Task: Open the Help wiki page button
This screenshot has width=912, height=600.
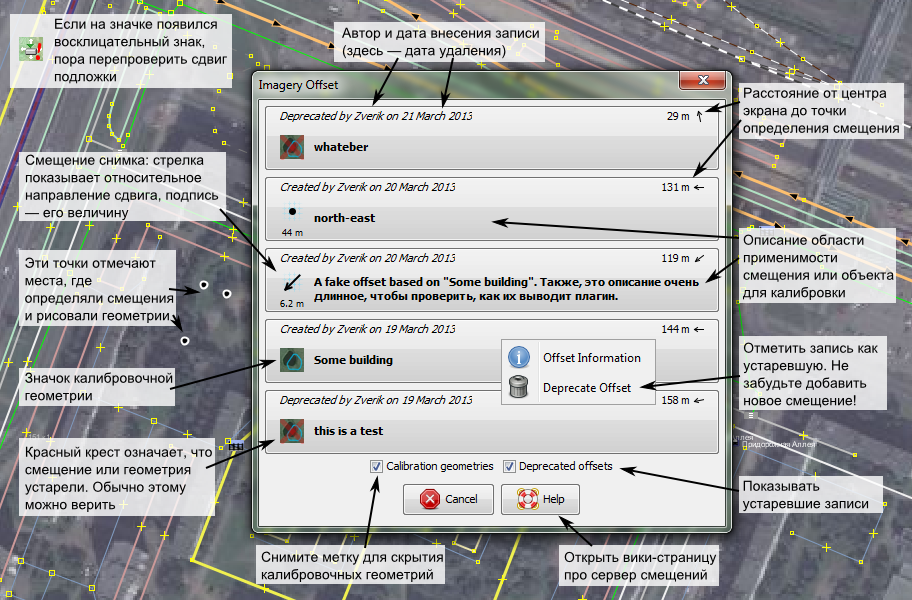Action: click(540, 499)
